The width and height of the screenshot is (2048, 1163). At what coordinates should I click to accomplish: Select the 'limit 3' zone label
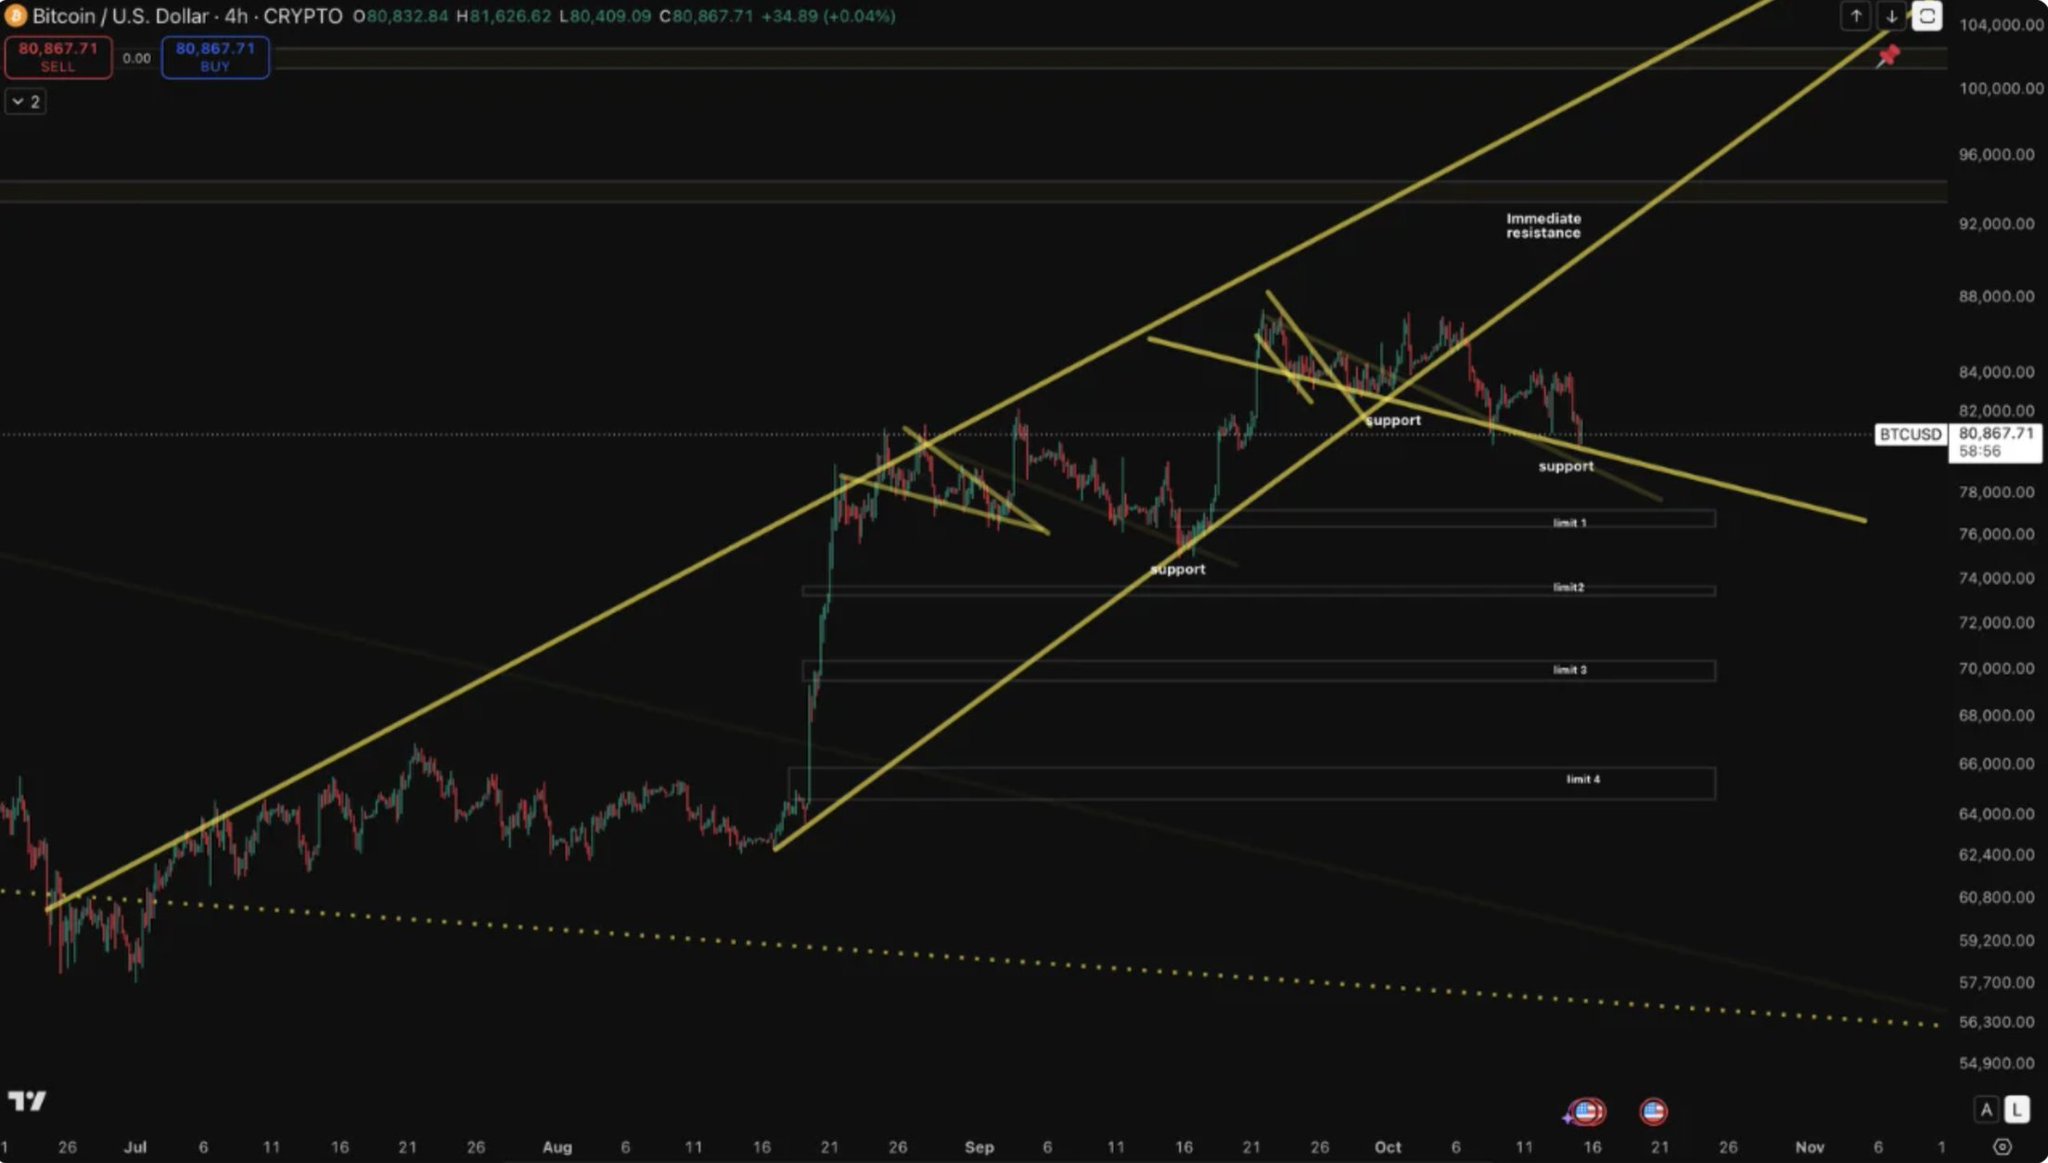(x=1569, y=670)
